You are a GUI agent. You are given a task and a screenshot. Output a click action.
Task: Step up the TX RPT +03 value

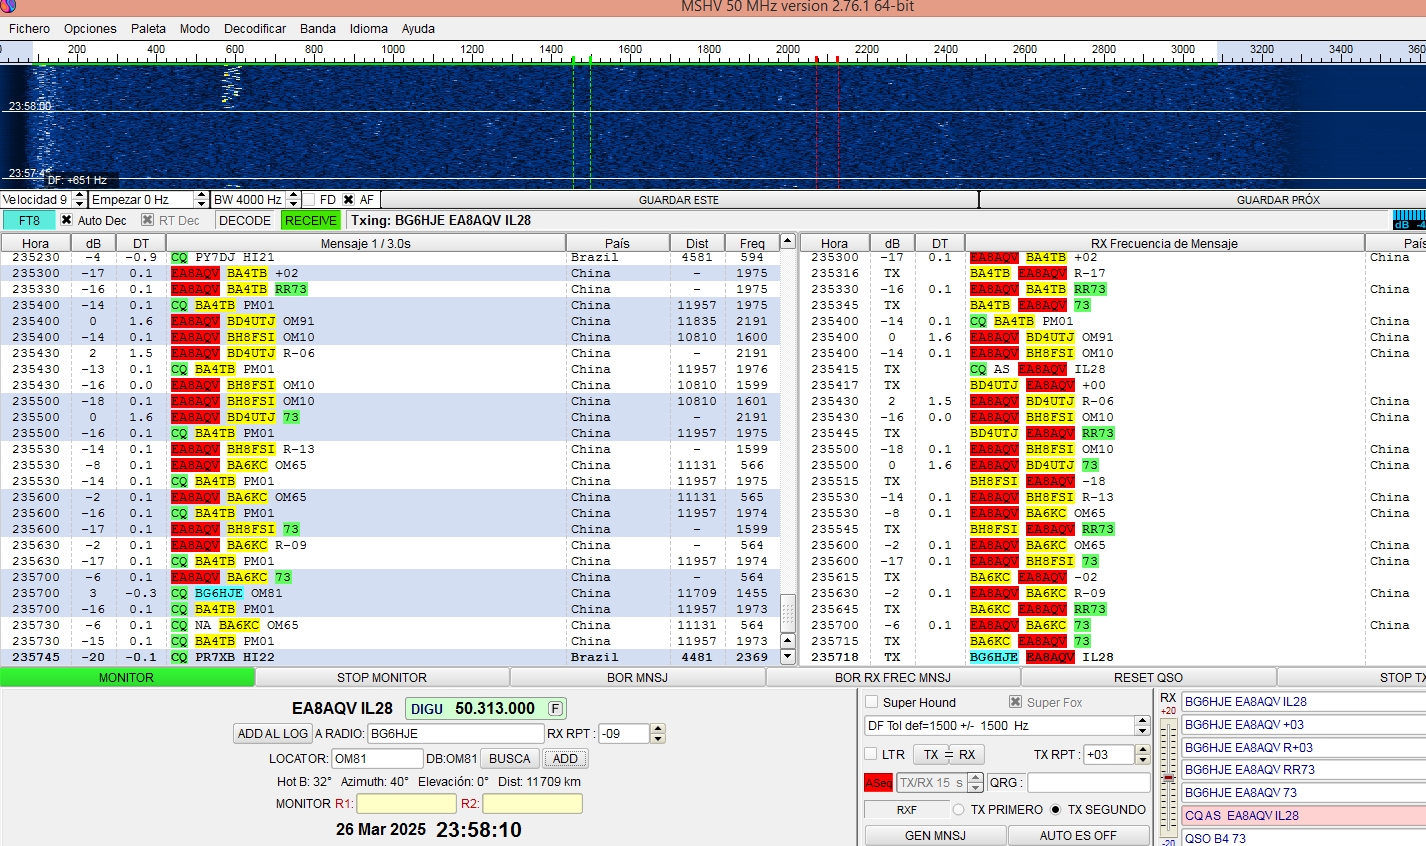(x=1142, y=750)
